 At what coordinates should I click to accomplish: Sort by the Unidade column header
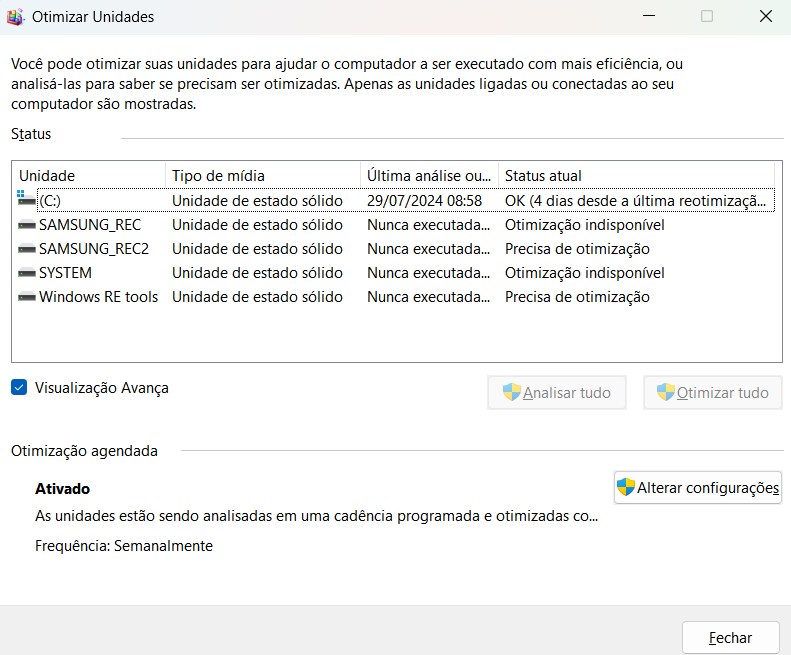tap(89, 176)
